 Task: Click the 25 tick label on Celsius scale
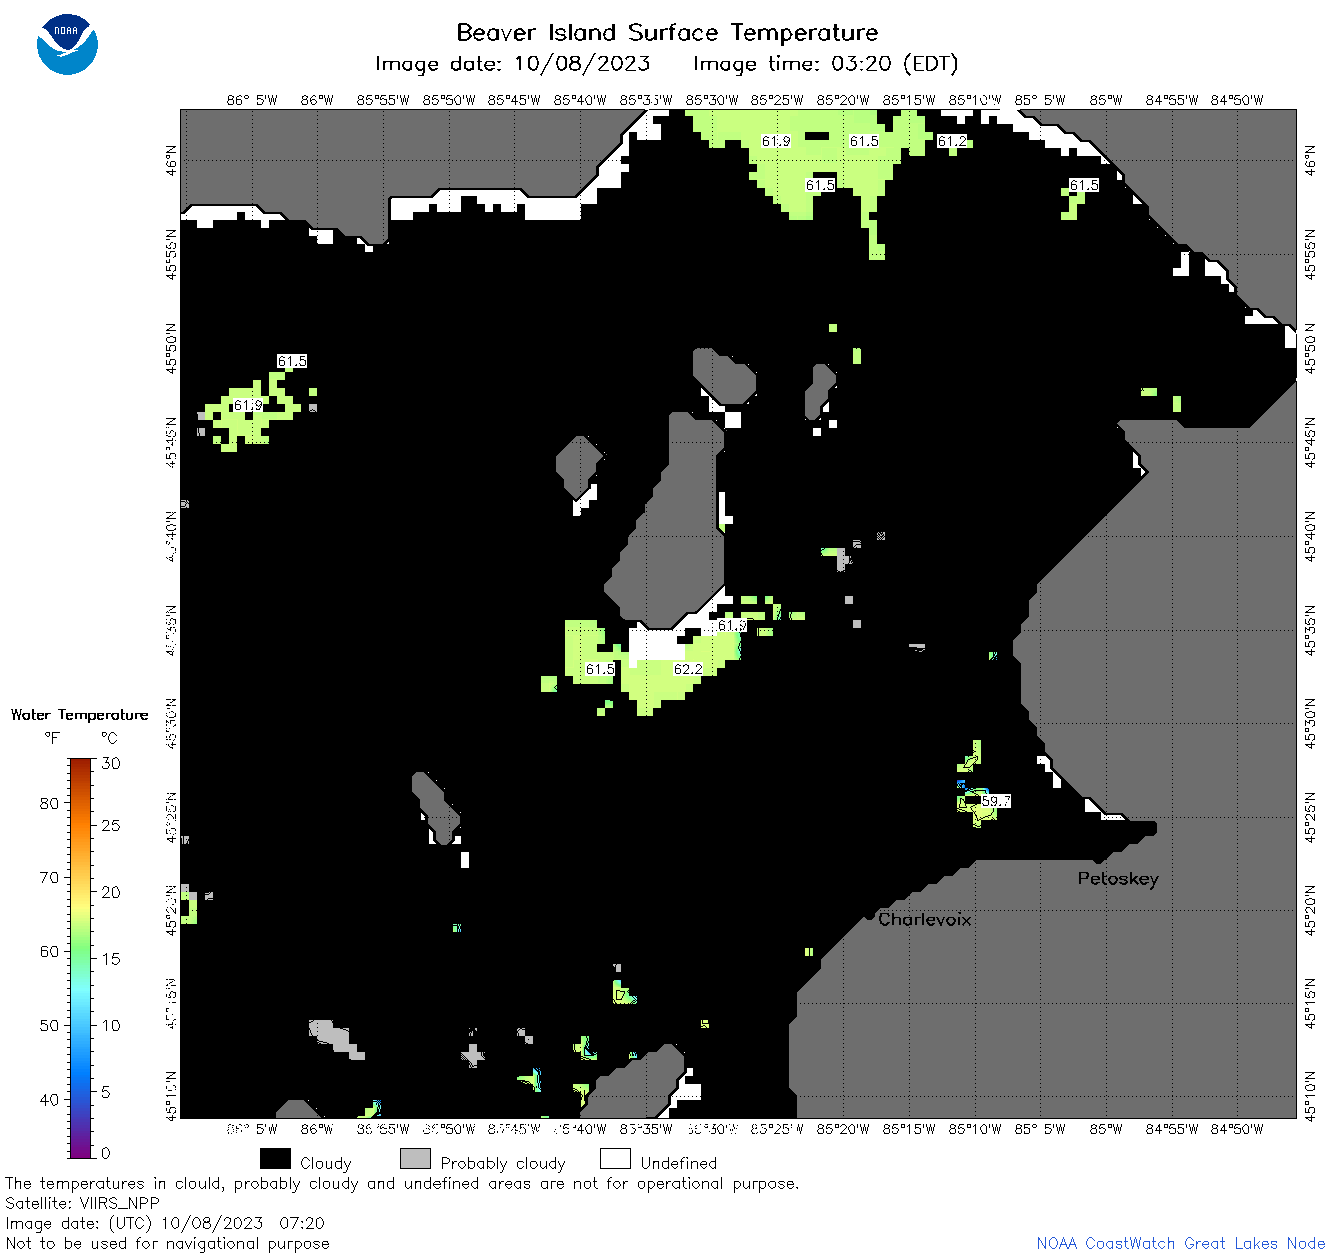click(111, 826)
